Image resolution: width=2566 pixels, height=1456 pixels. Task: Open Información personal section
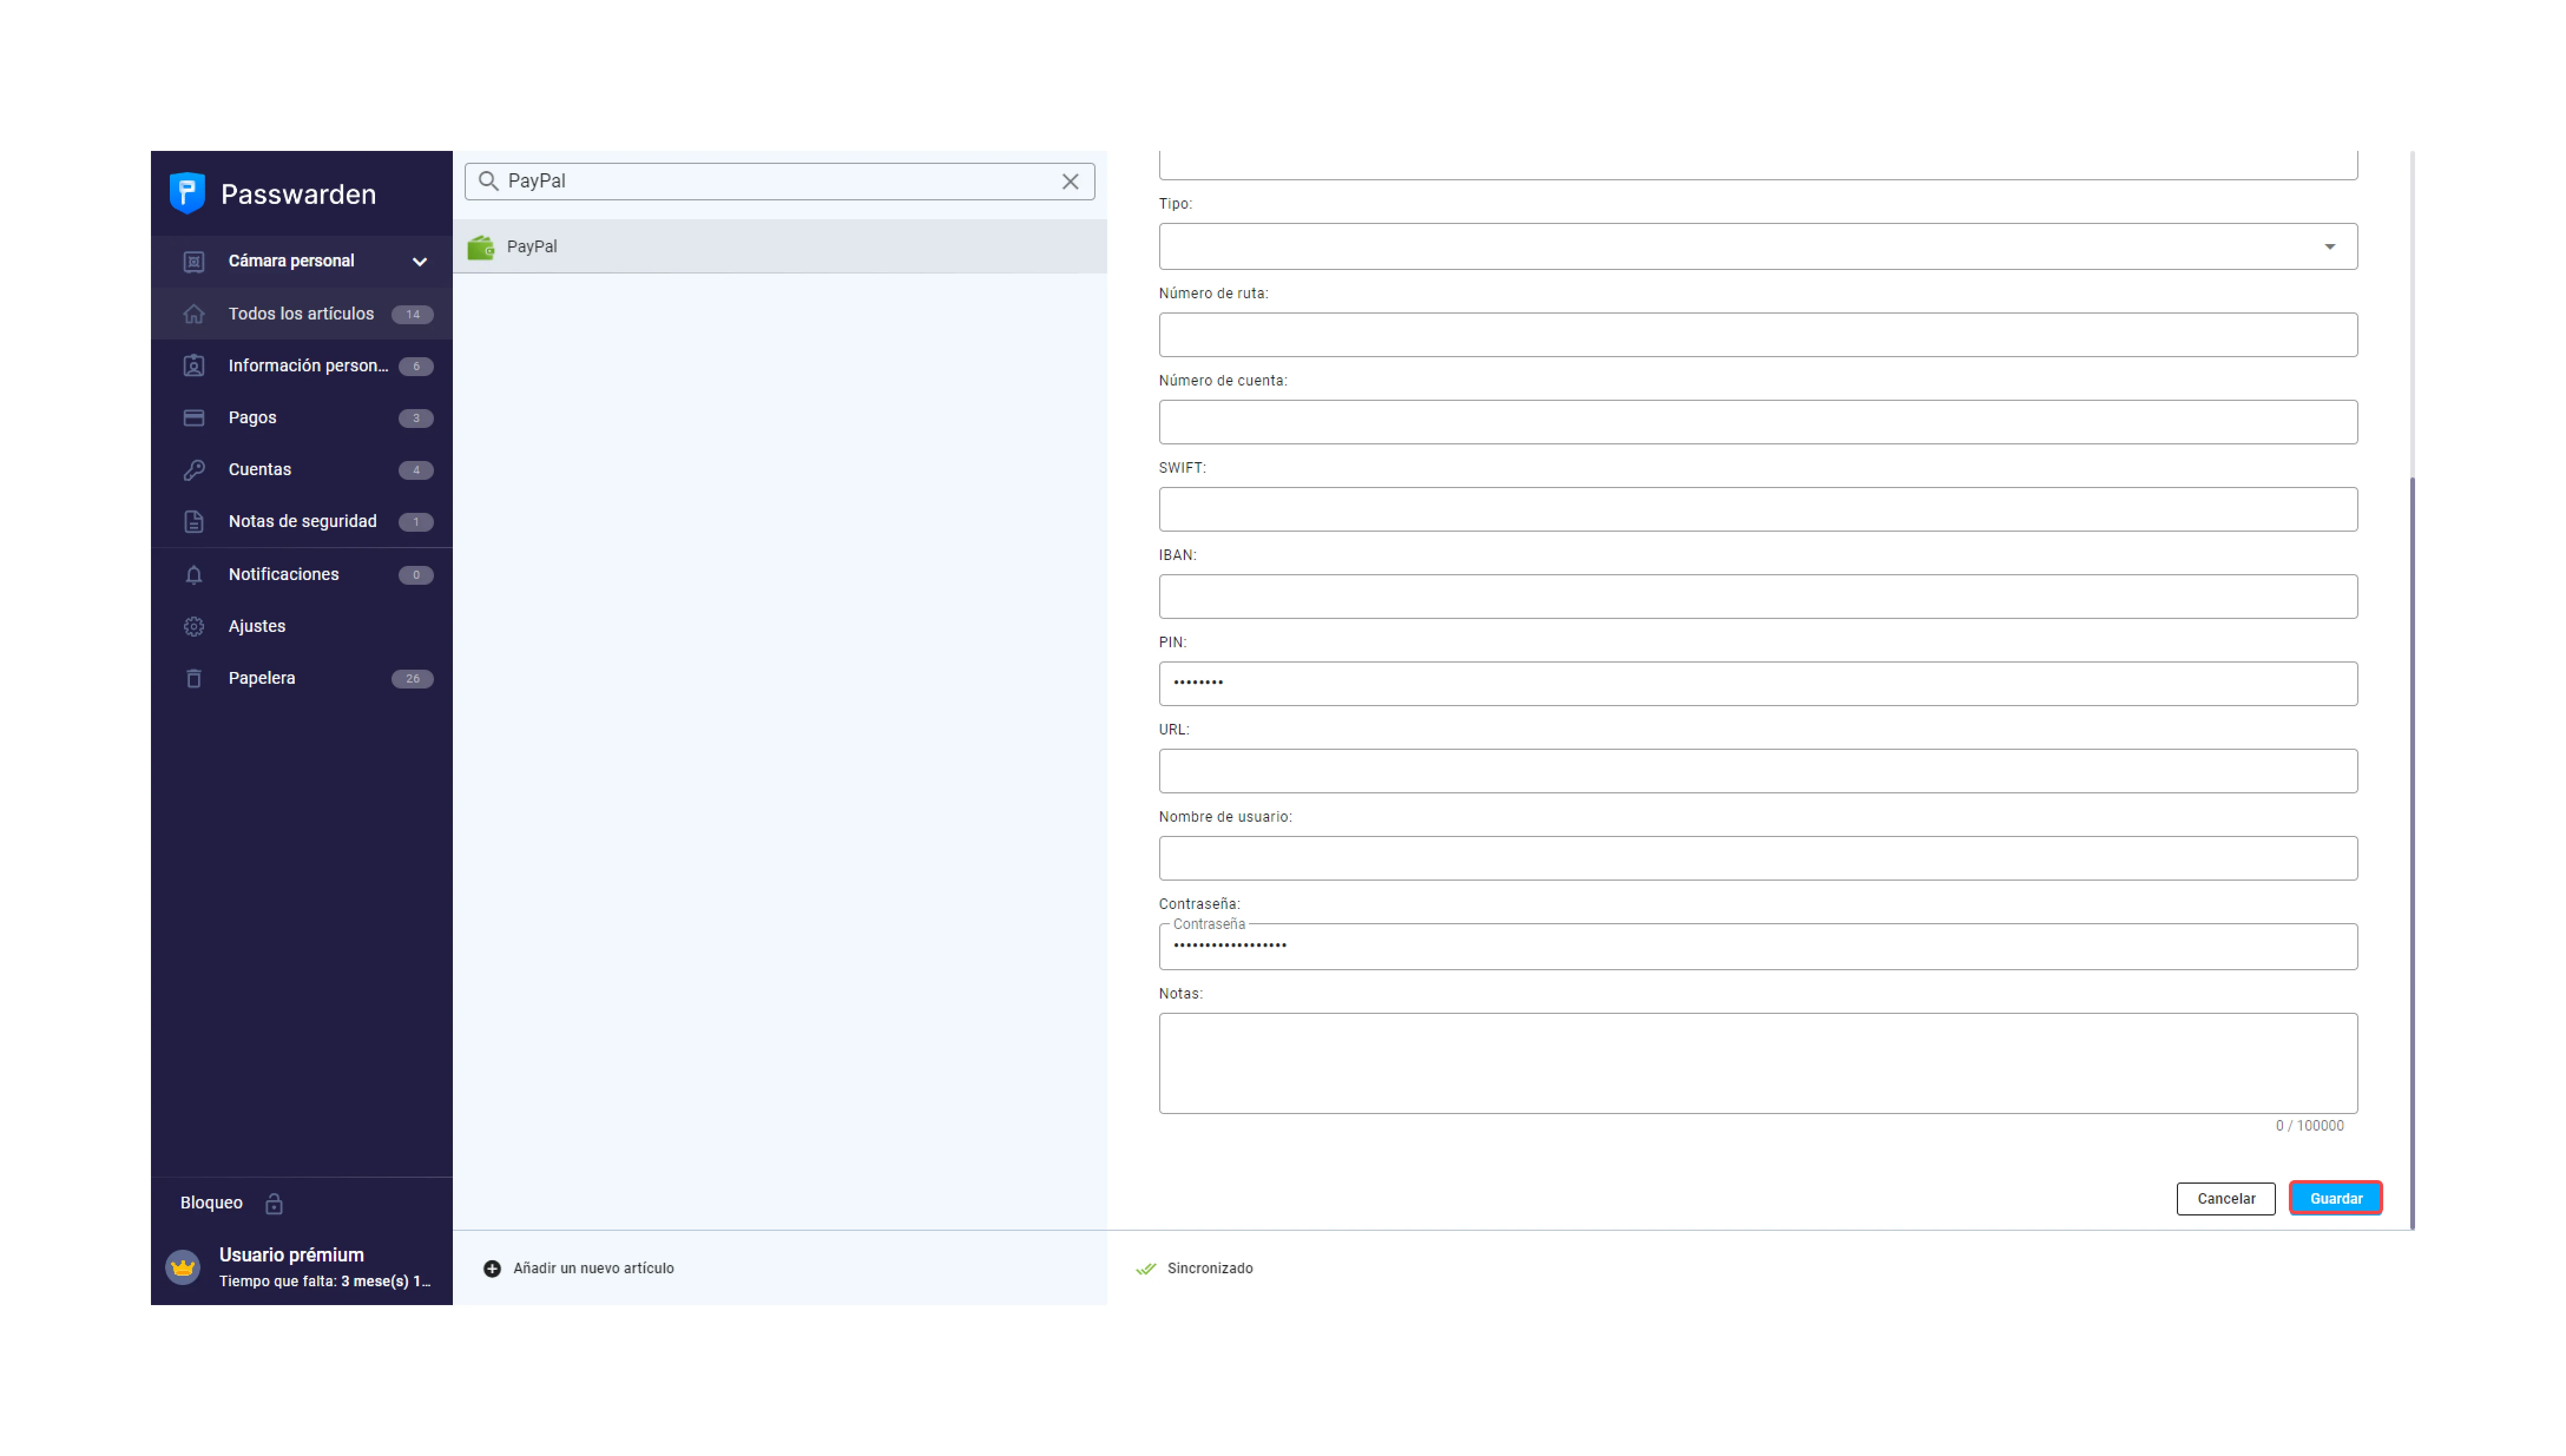point(307,366)
